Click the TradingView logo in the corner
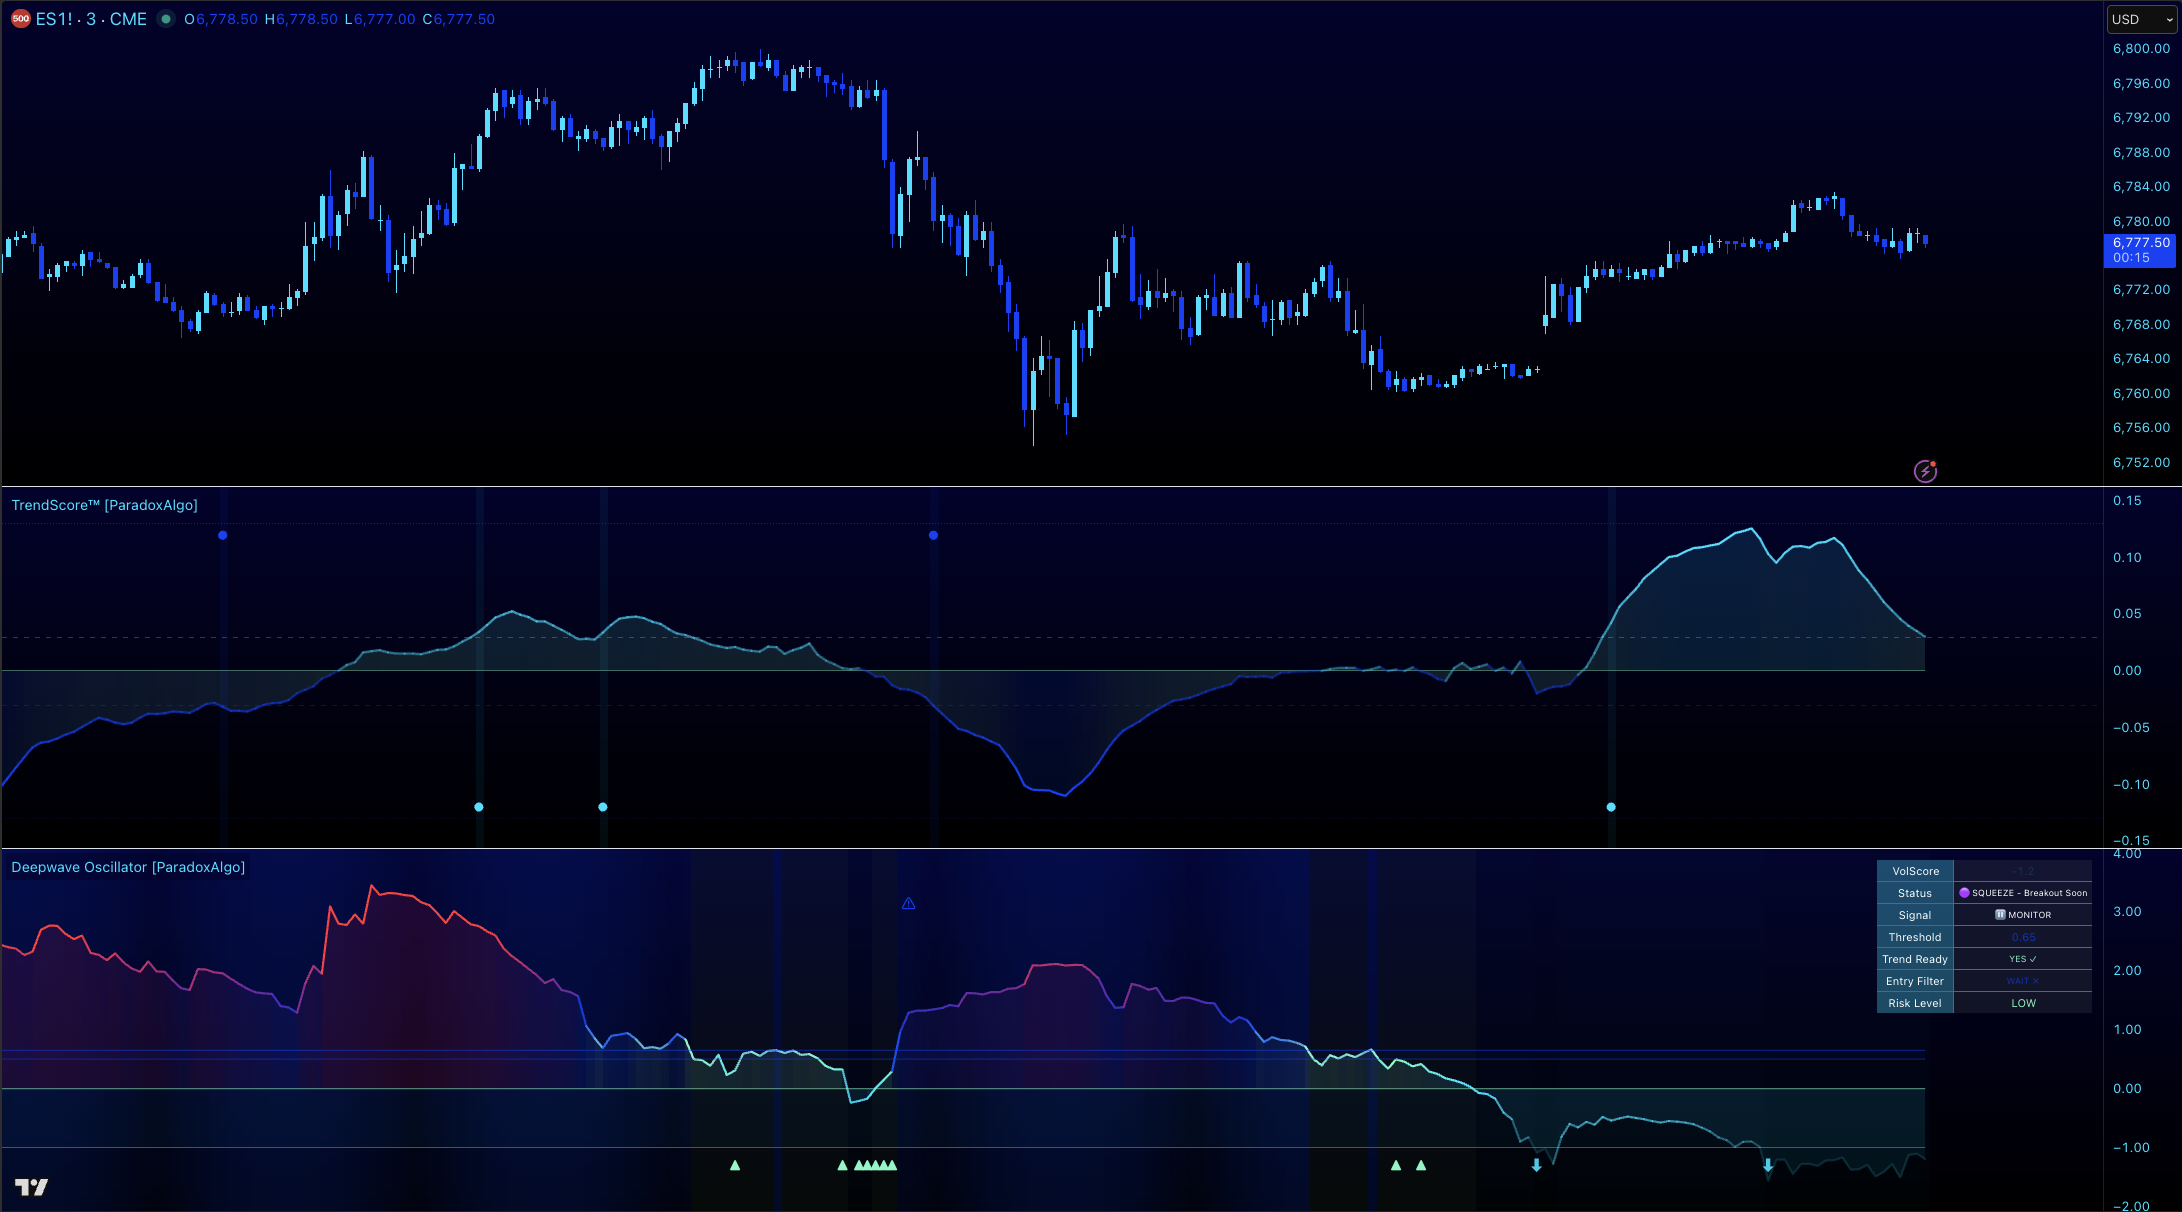2182x1212 pixels. tap(32, 1187)
